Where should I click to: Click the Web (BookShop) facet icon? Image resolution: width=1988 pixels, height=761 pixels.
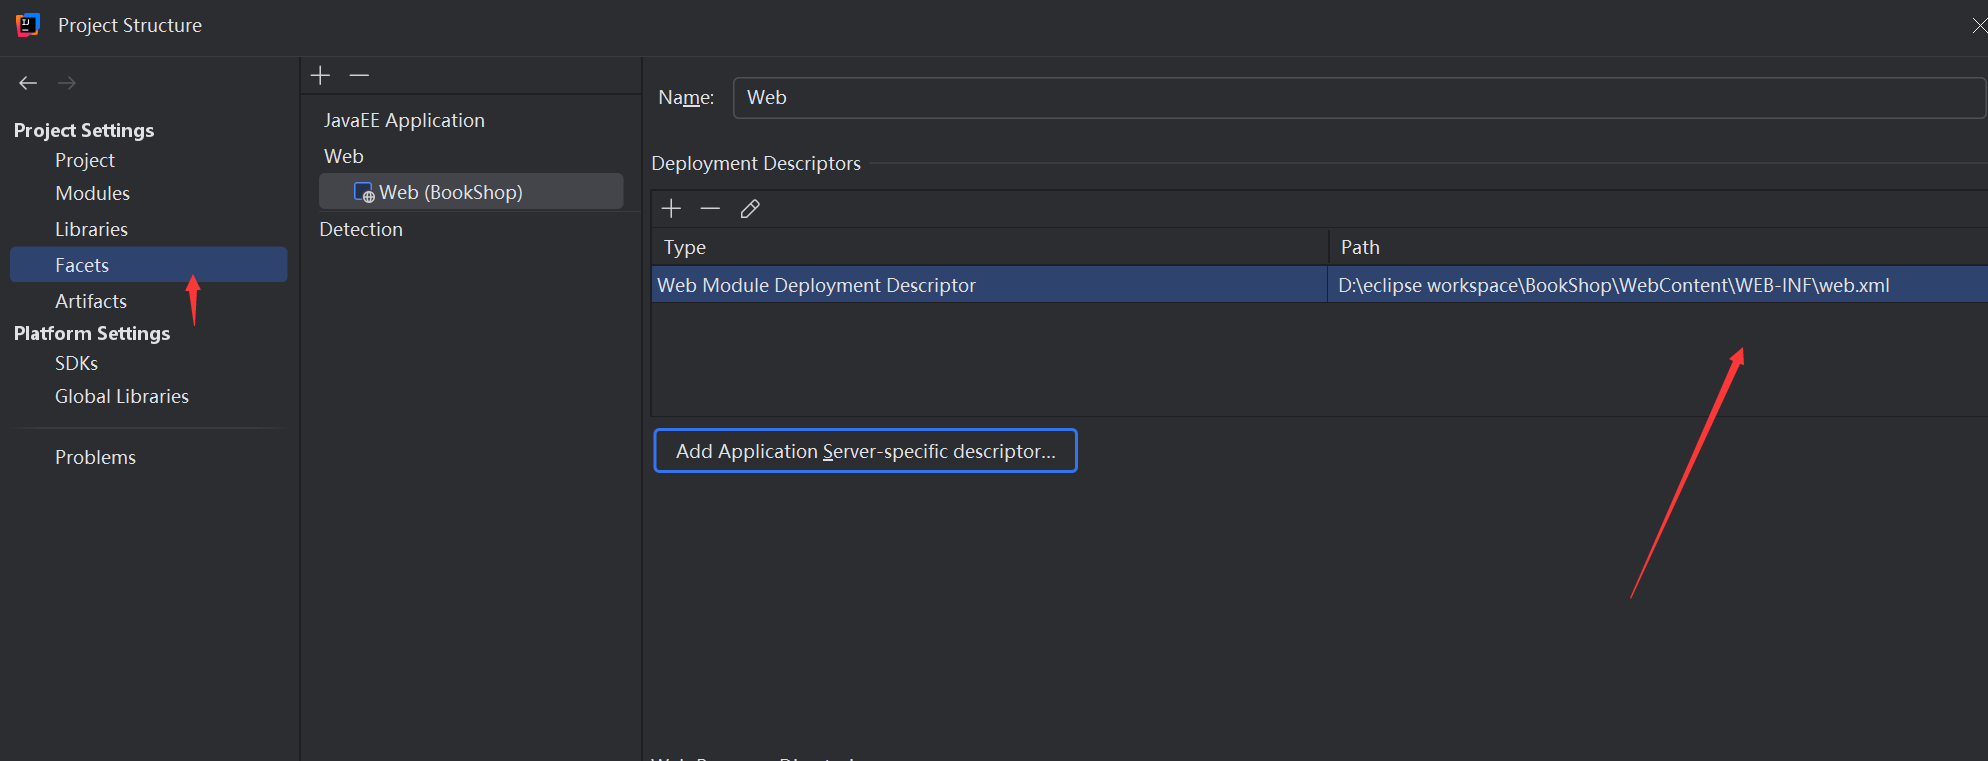(364, 192)
